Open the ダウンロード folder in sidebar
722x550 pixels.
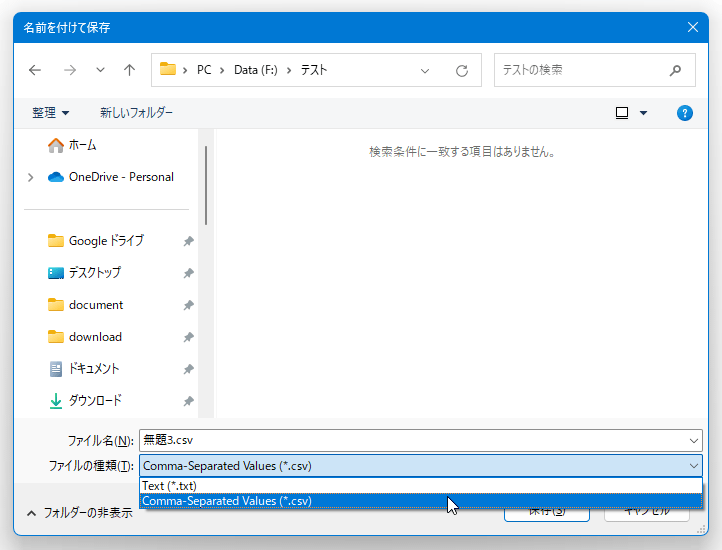[x=95, y=401]
